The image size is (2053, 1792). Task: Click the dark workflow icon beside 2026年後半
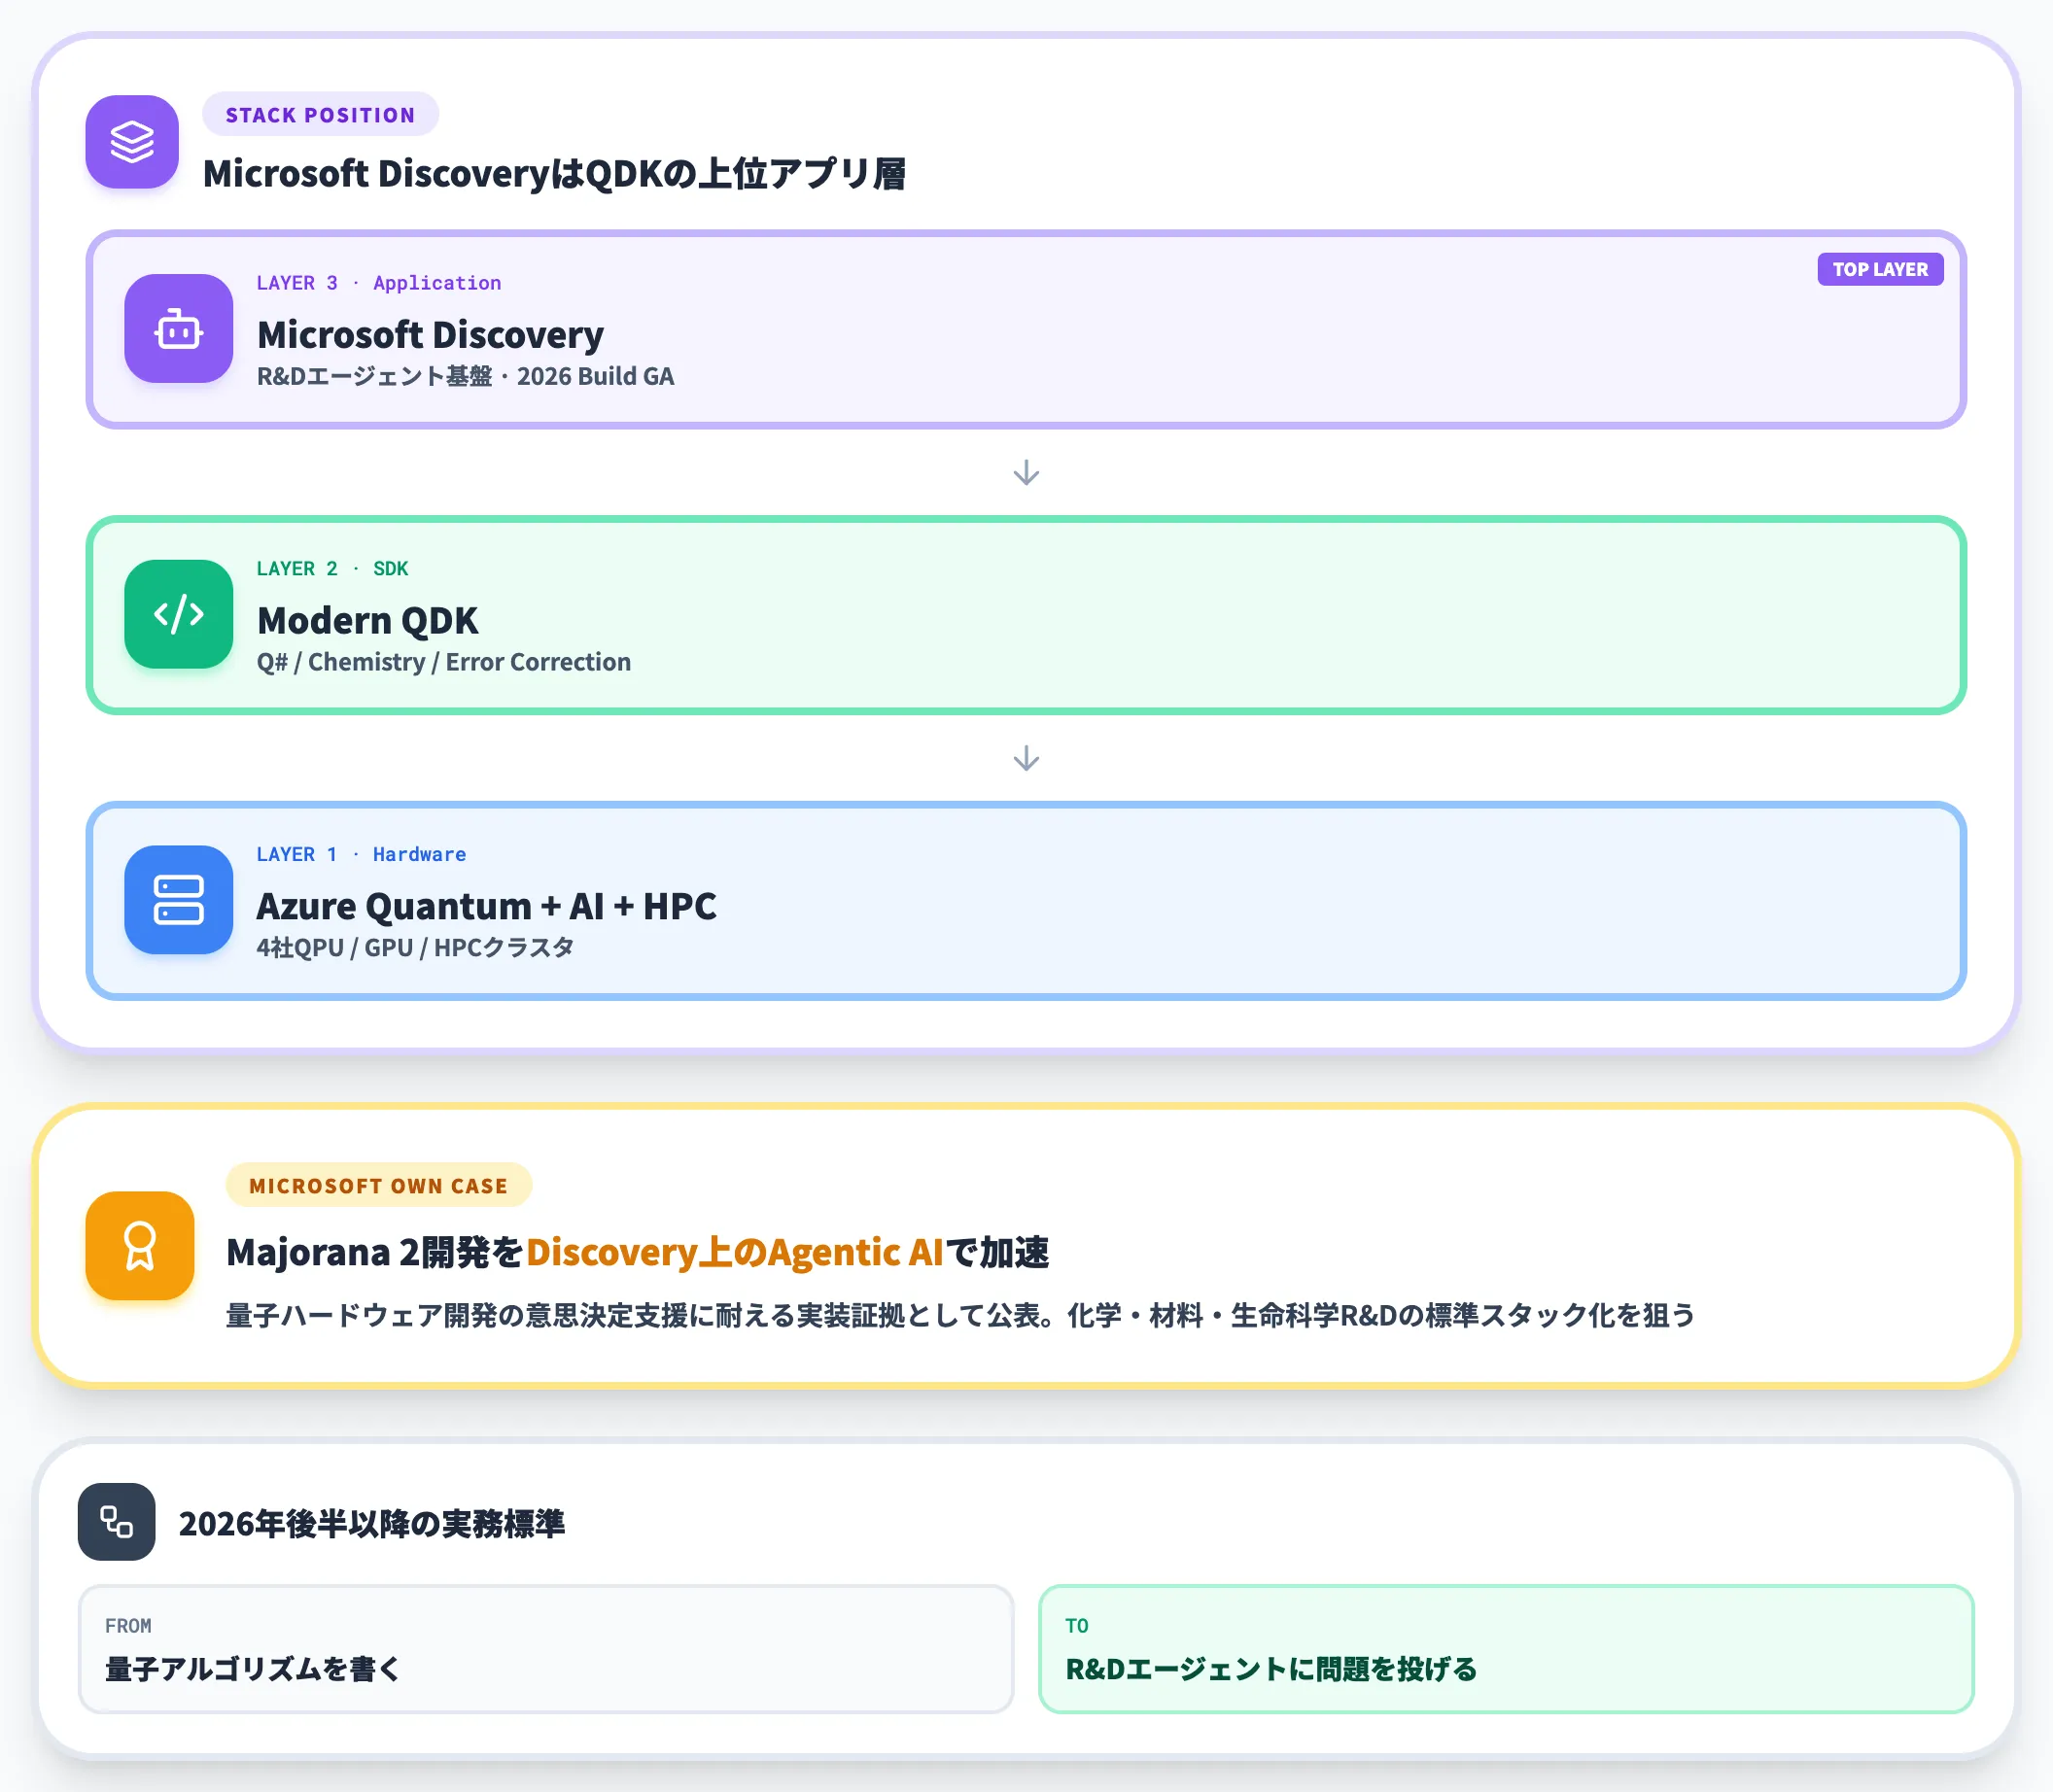click(x=117, y=1522)
